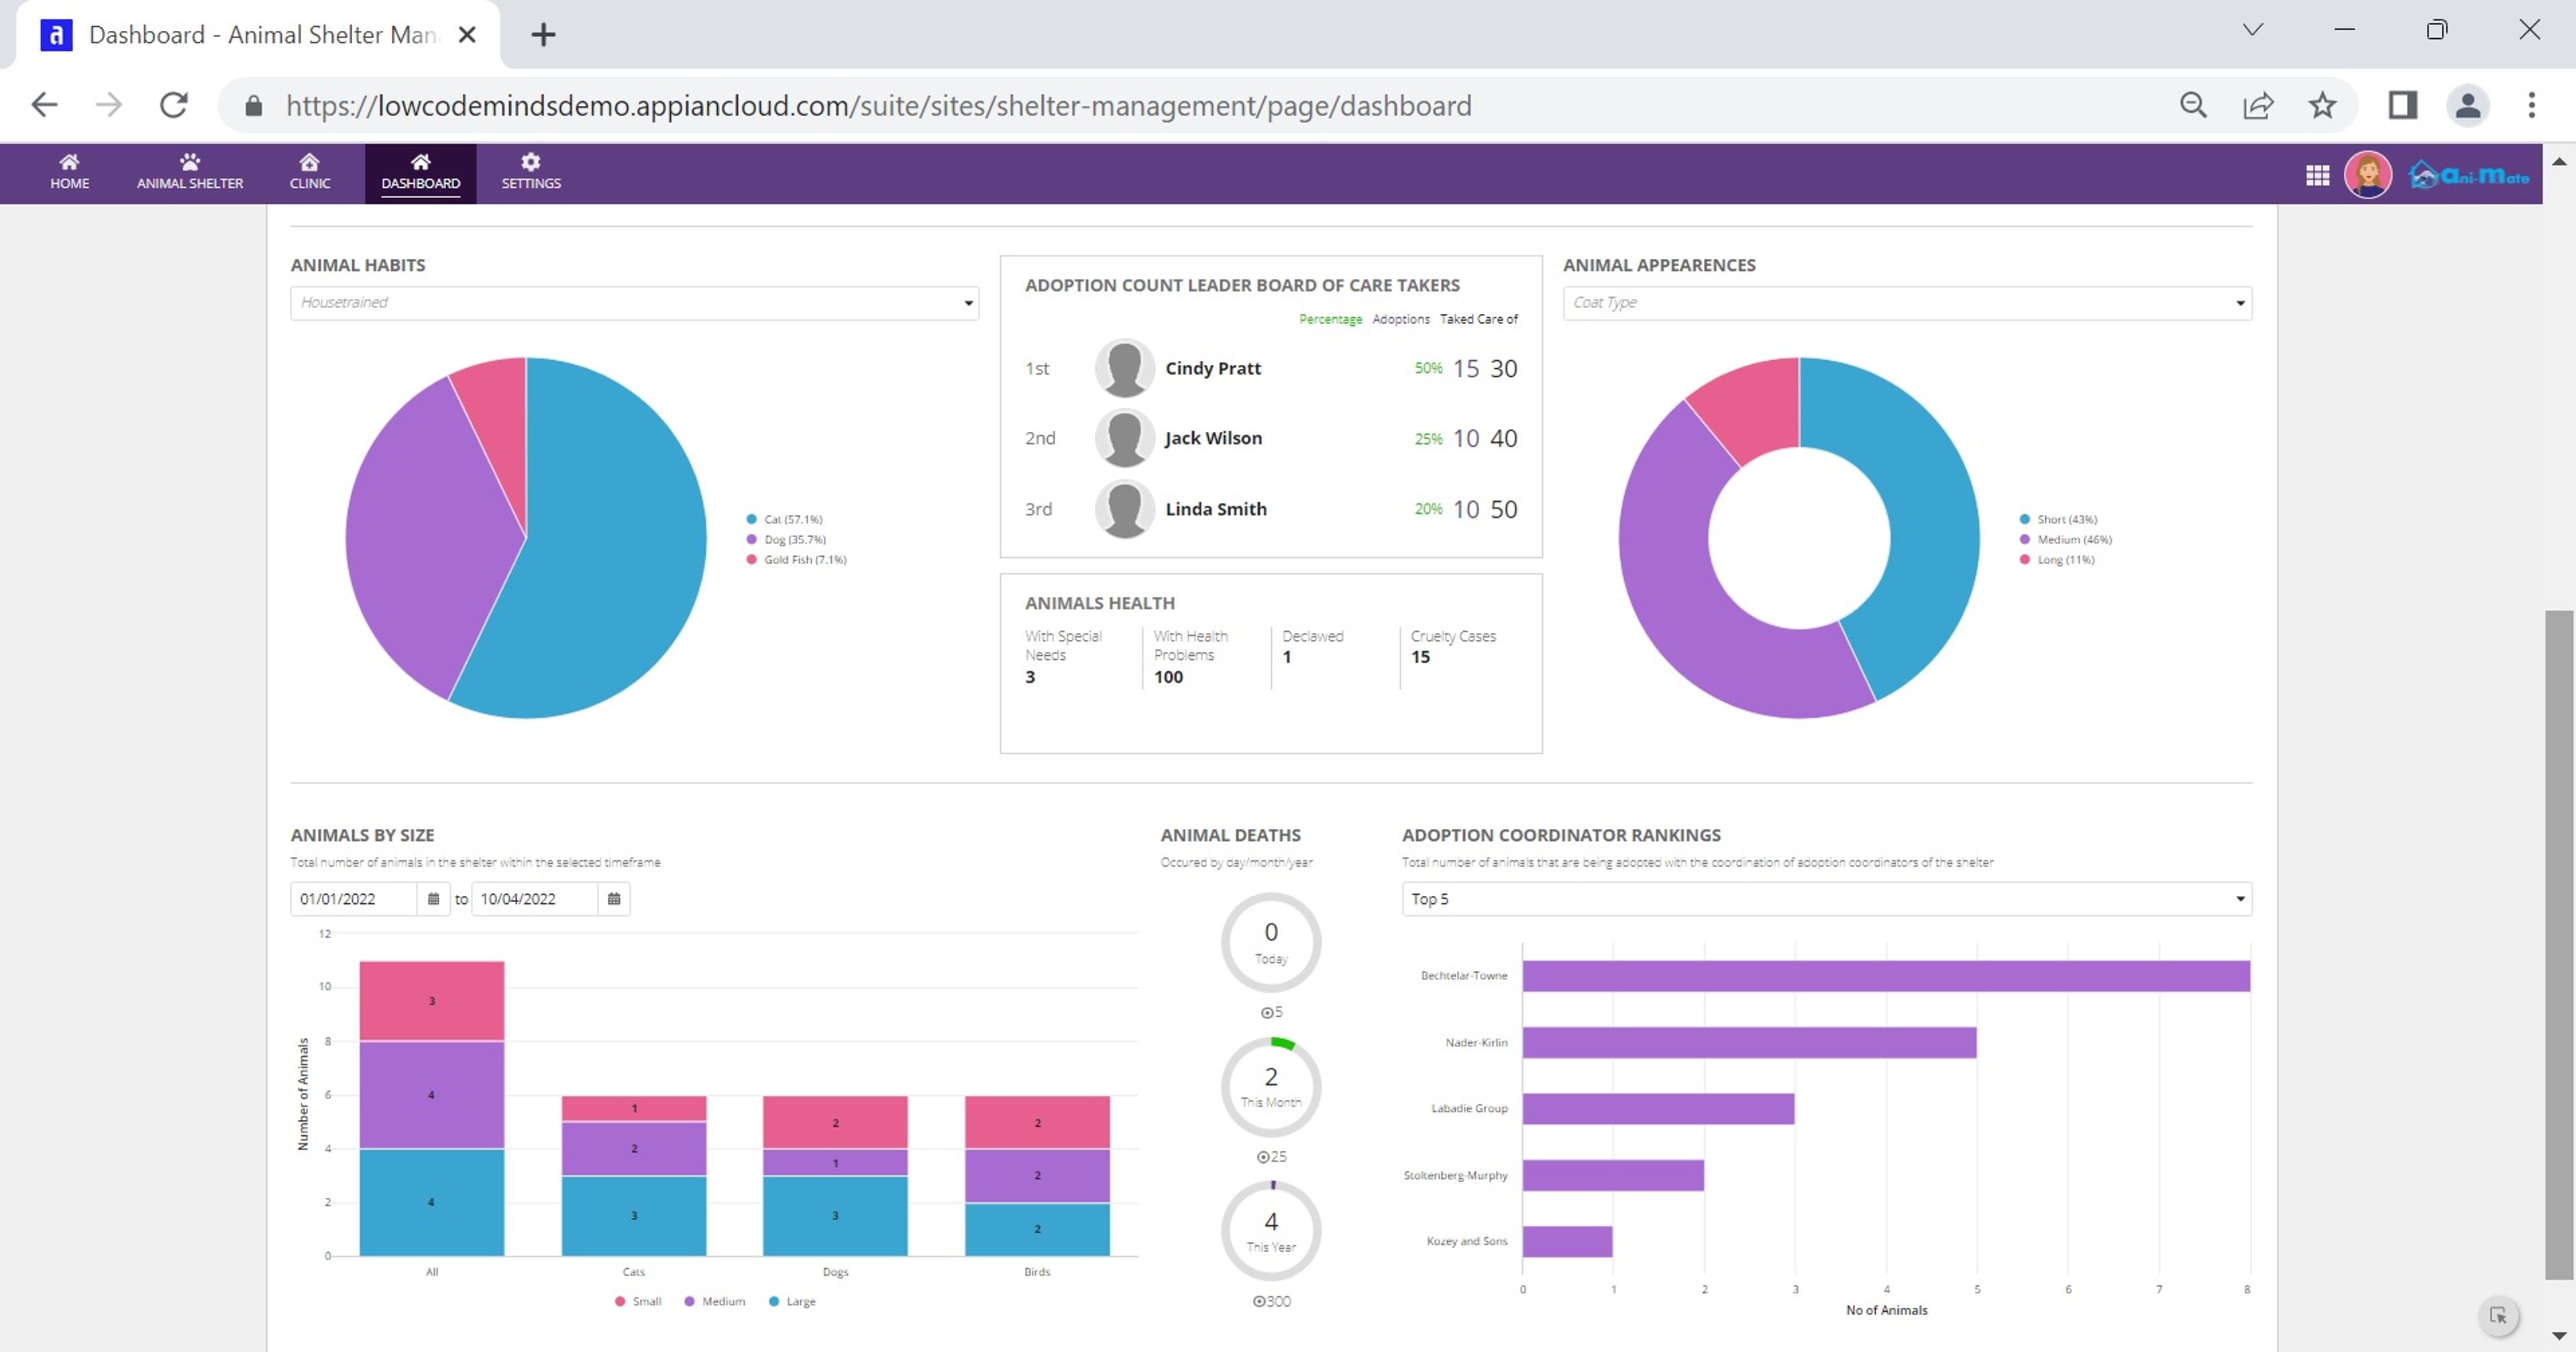Select the Dashboard tab
Image resolution: width=2576 pixels, height=1352 pixels.
(420, 172)
